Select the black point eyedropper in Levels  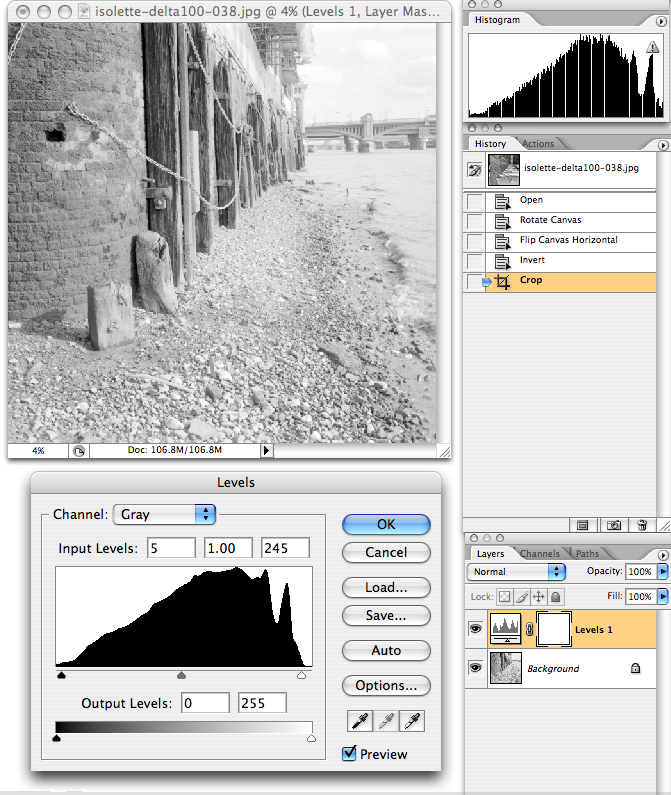point(360,720)
